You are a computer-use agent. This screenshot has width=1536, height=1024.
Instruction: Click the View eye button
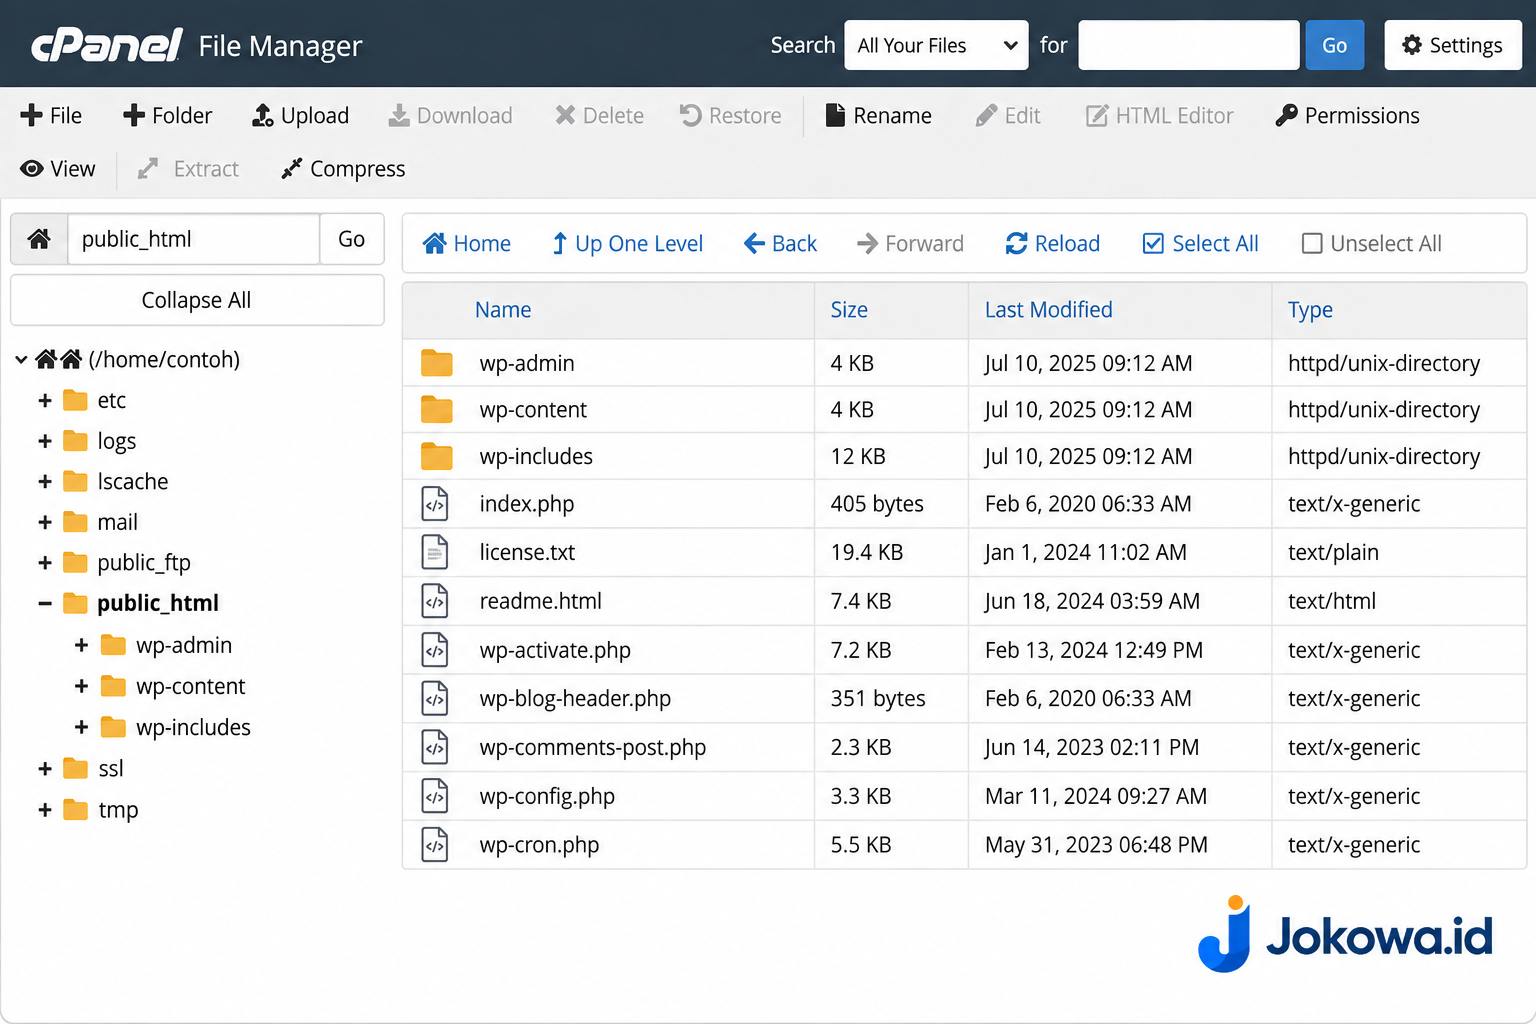pos(58,169)
